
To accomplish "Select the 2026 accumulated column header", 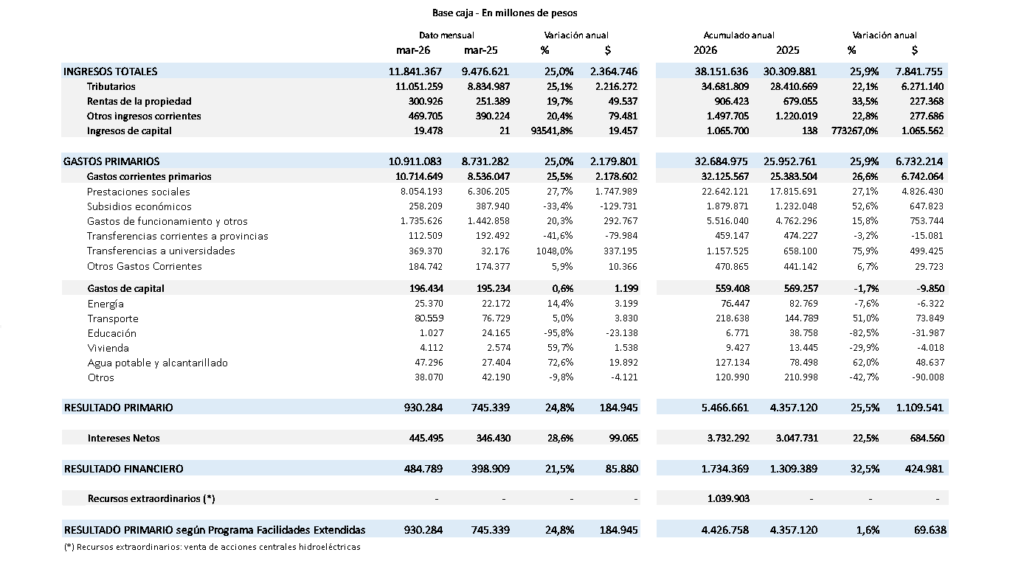I will (x=705, y=49).
